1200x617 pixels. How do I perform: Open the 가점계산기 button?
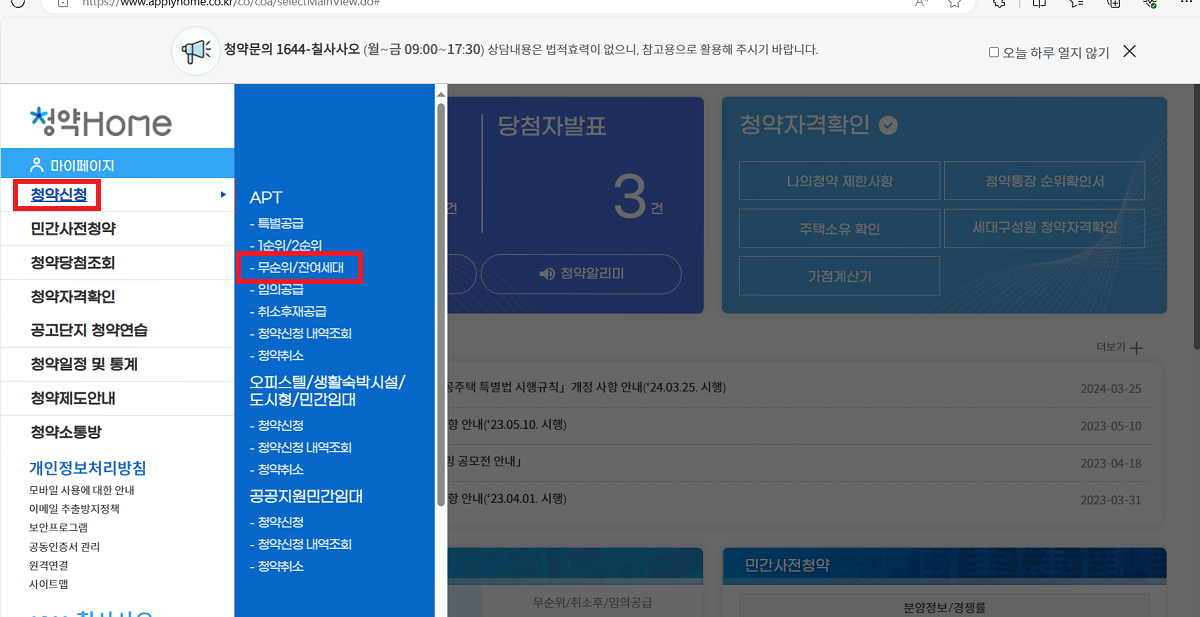pos(838,275)
